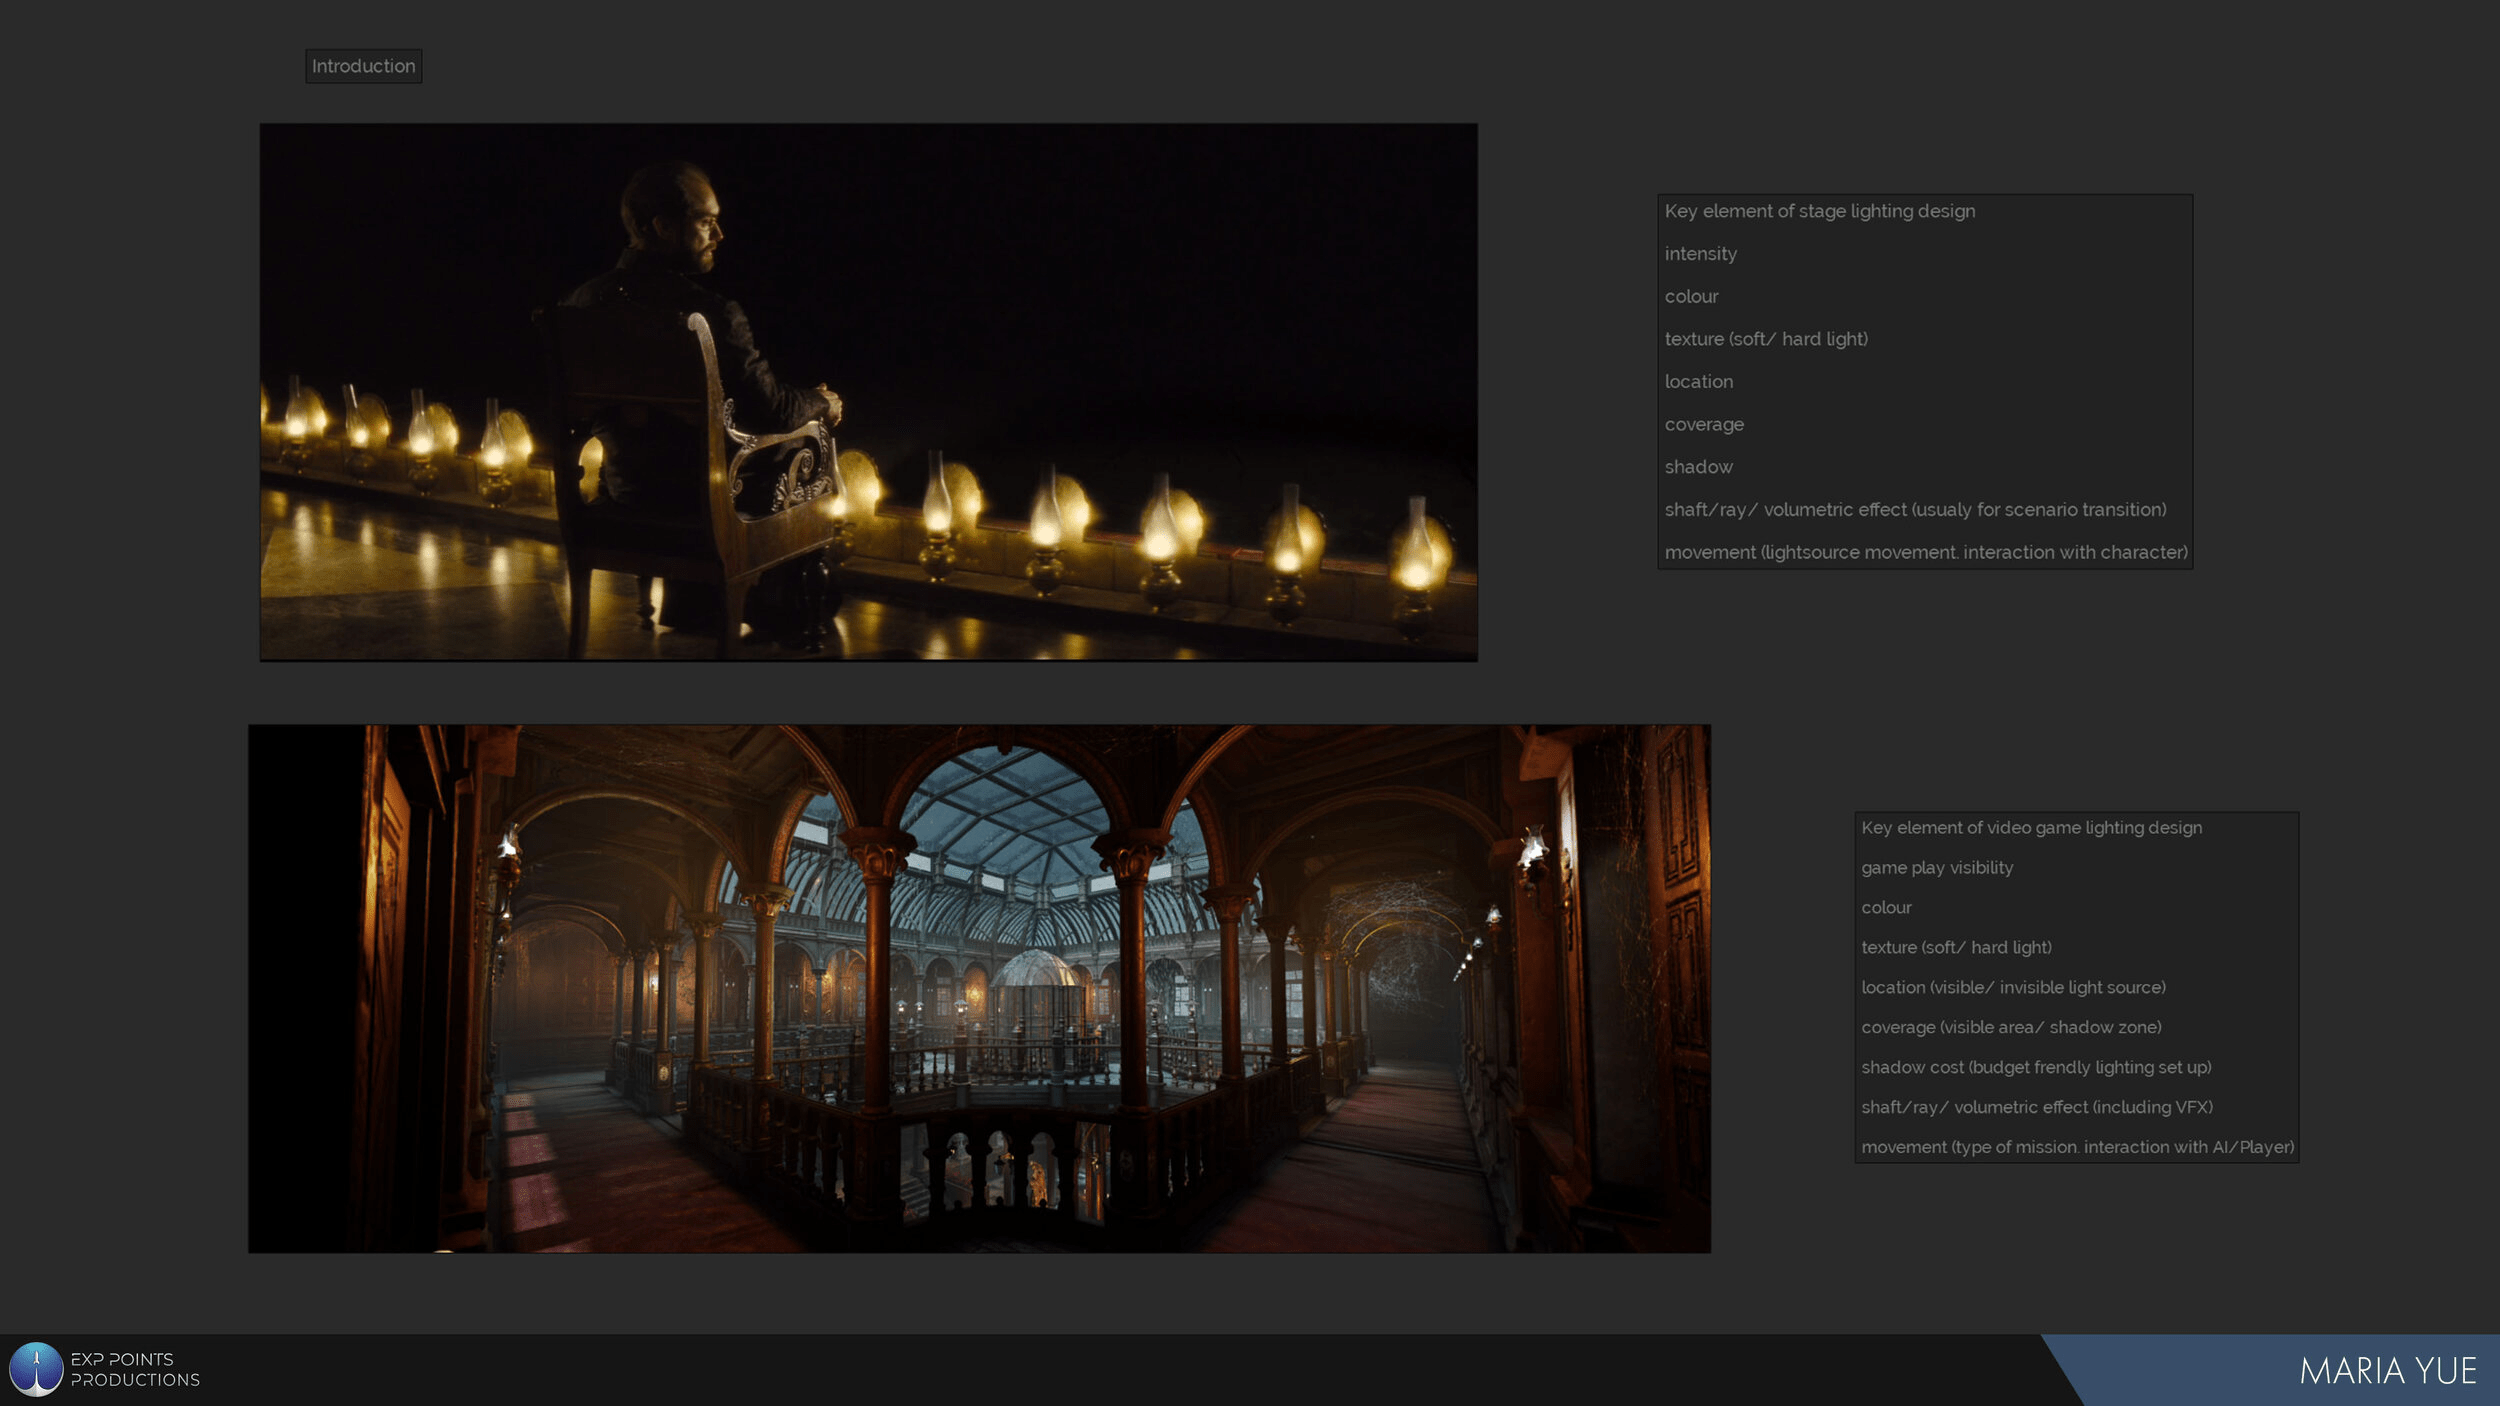Viewport: 2500px width, 1406px height.
Task: Select 'game play visibility' in the game list
Action: [1937, 867]
